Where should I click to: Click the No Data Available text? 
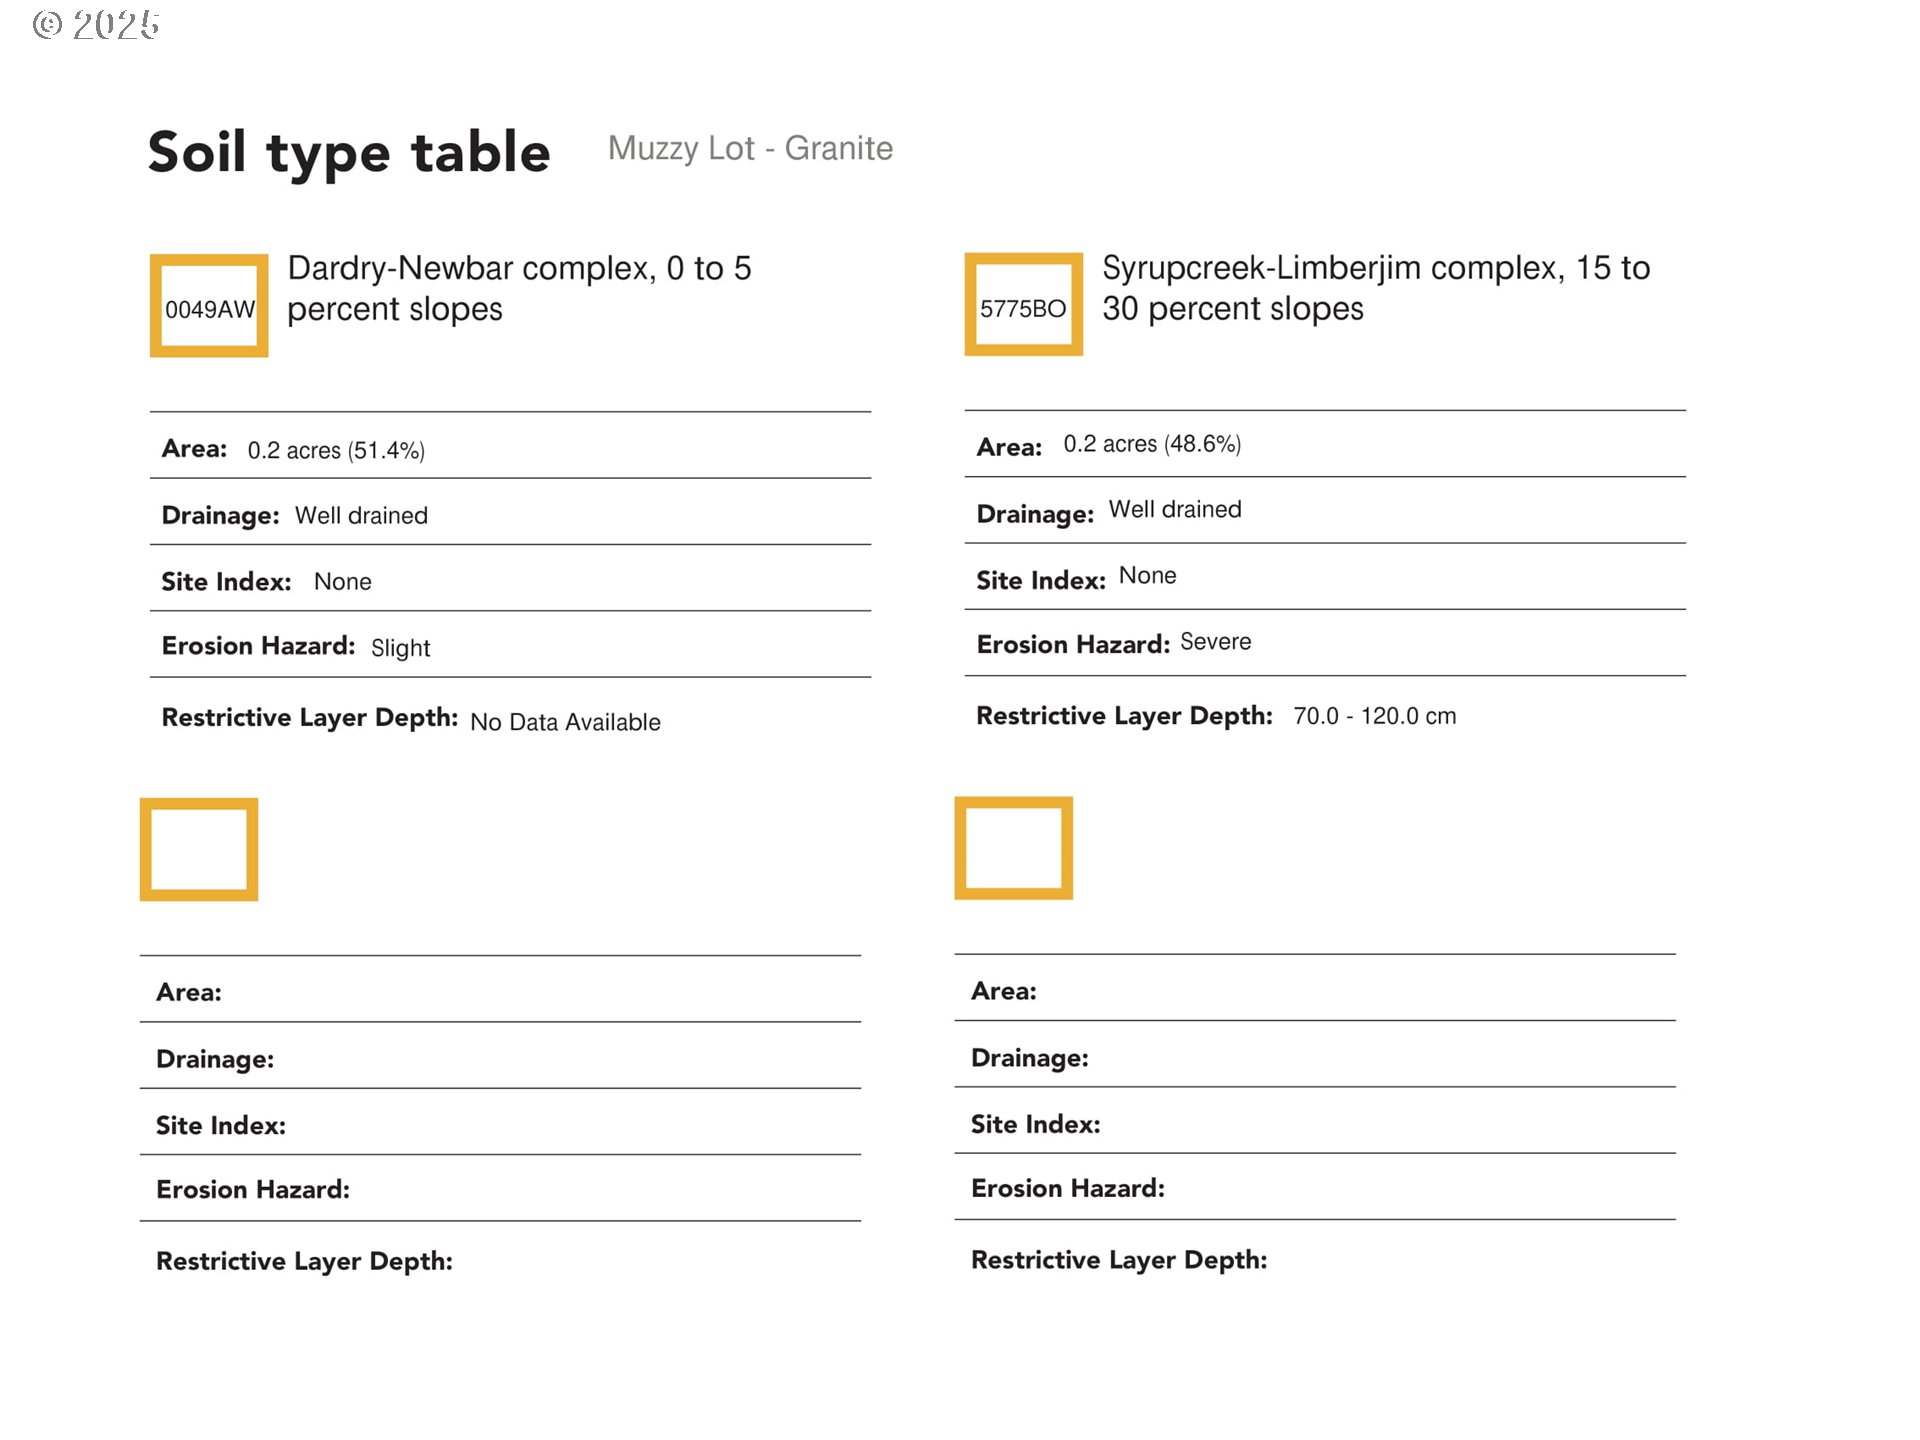565,722
